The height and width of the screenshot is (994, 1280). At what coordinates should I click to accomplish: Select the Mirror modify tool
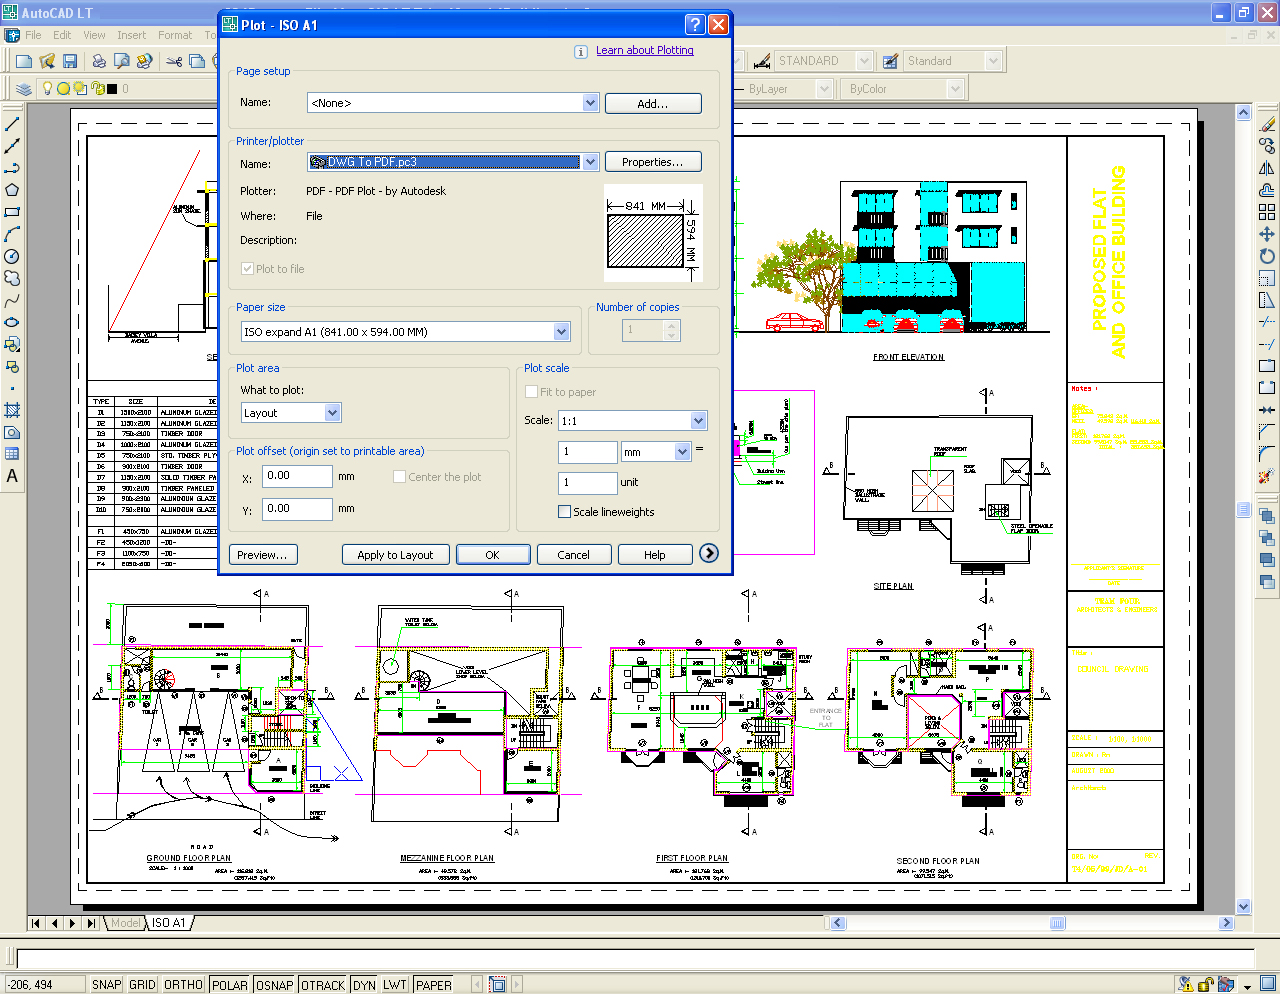(1267, 168)
